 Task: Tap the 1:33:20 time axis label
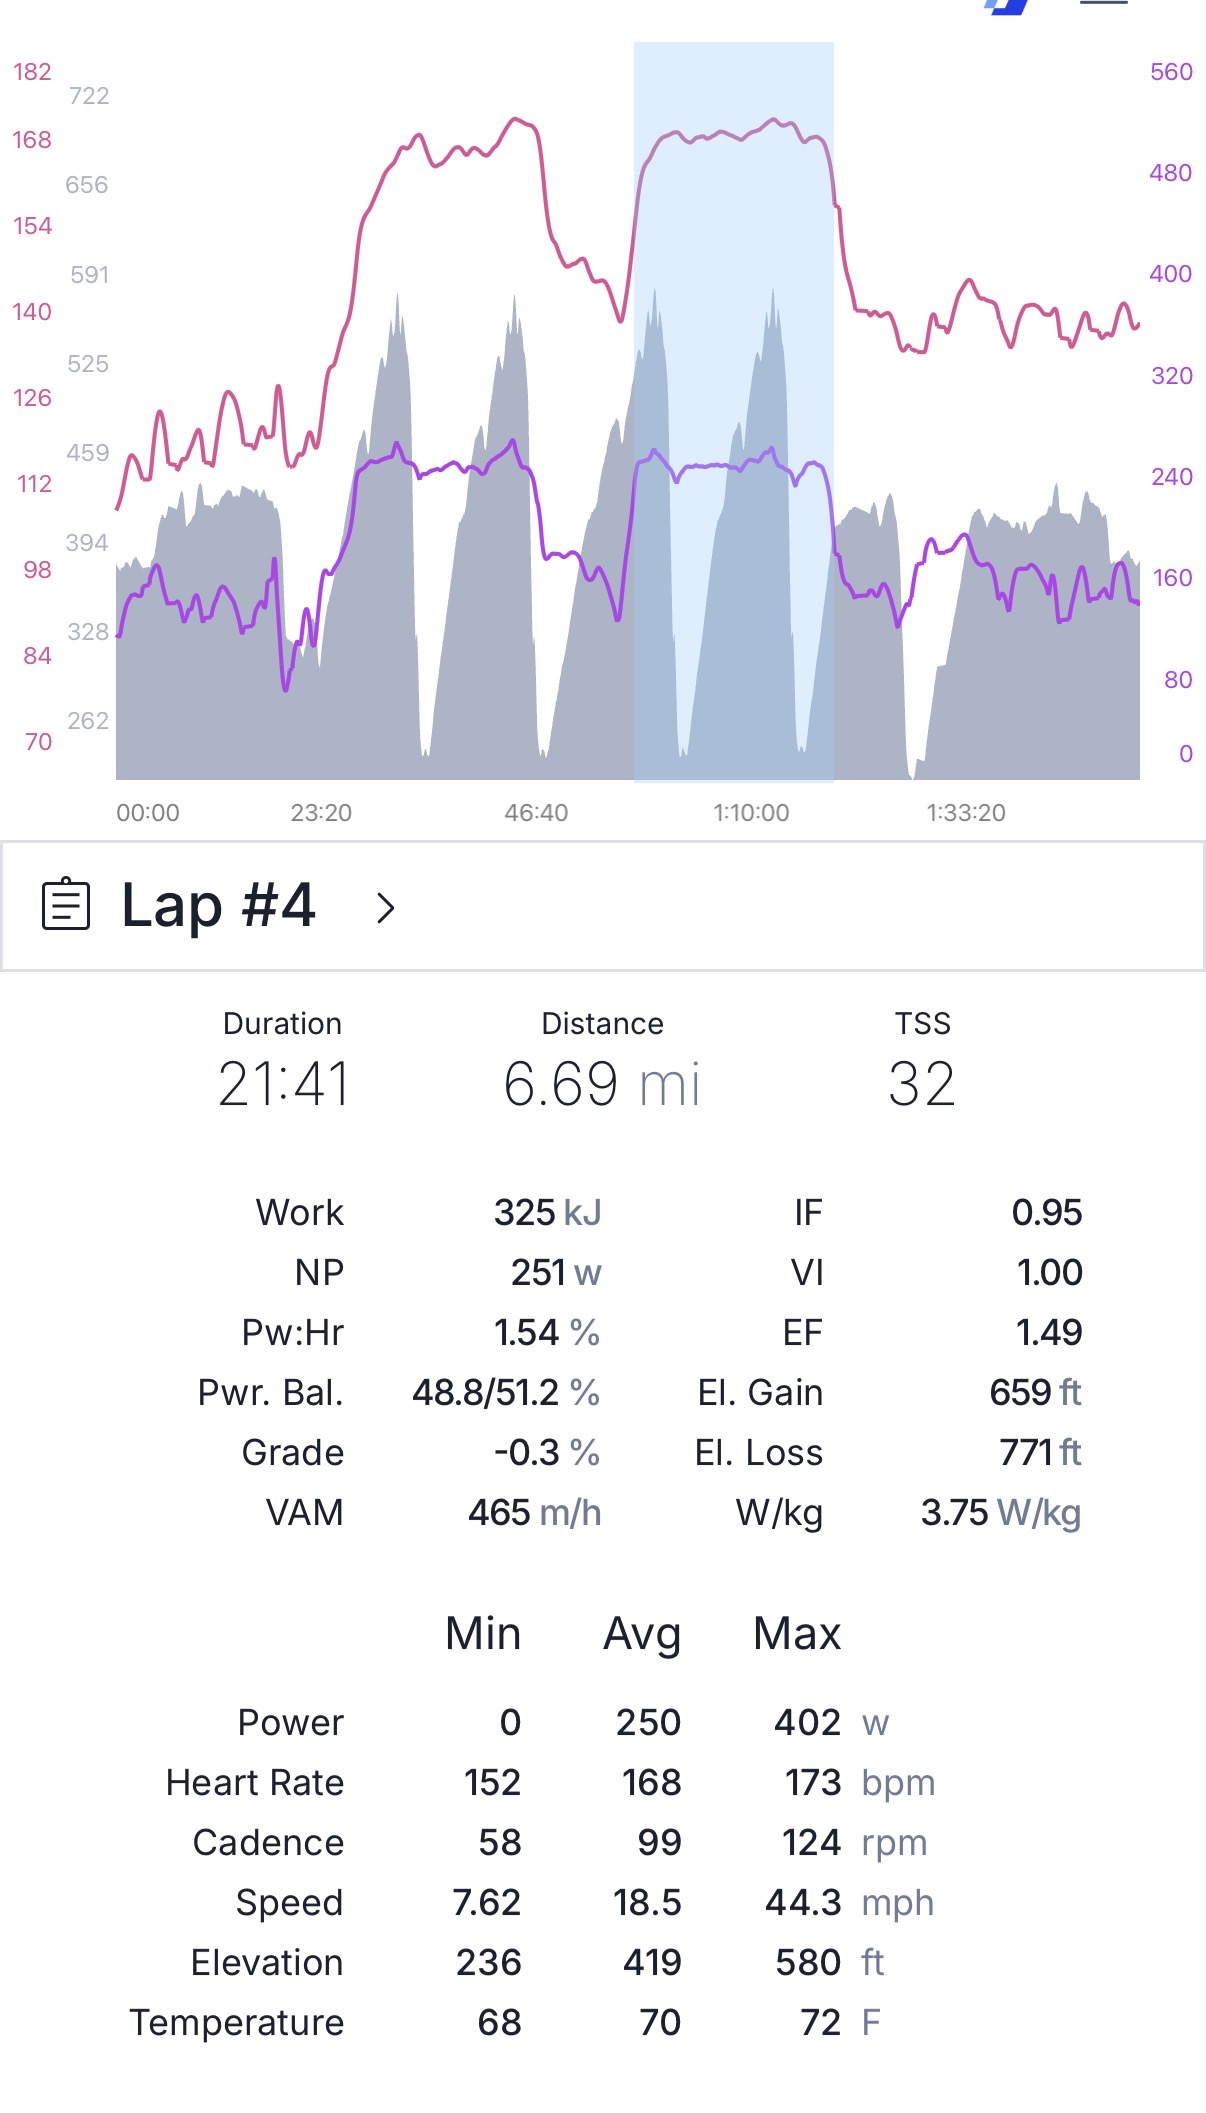966,813
